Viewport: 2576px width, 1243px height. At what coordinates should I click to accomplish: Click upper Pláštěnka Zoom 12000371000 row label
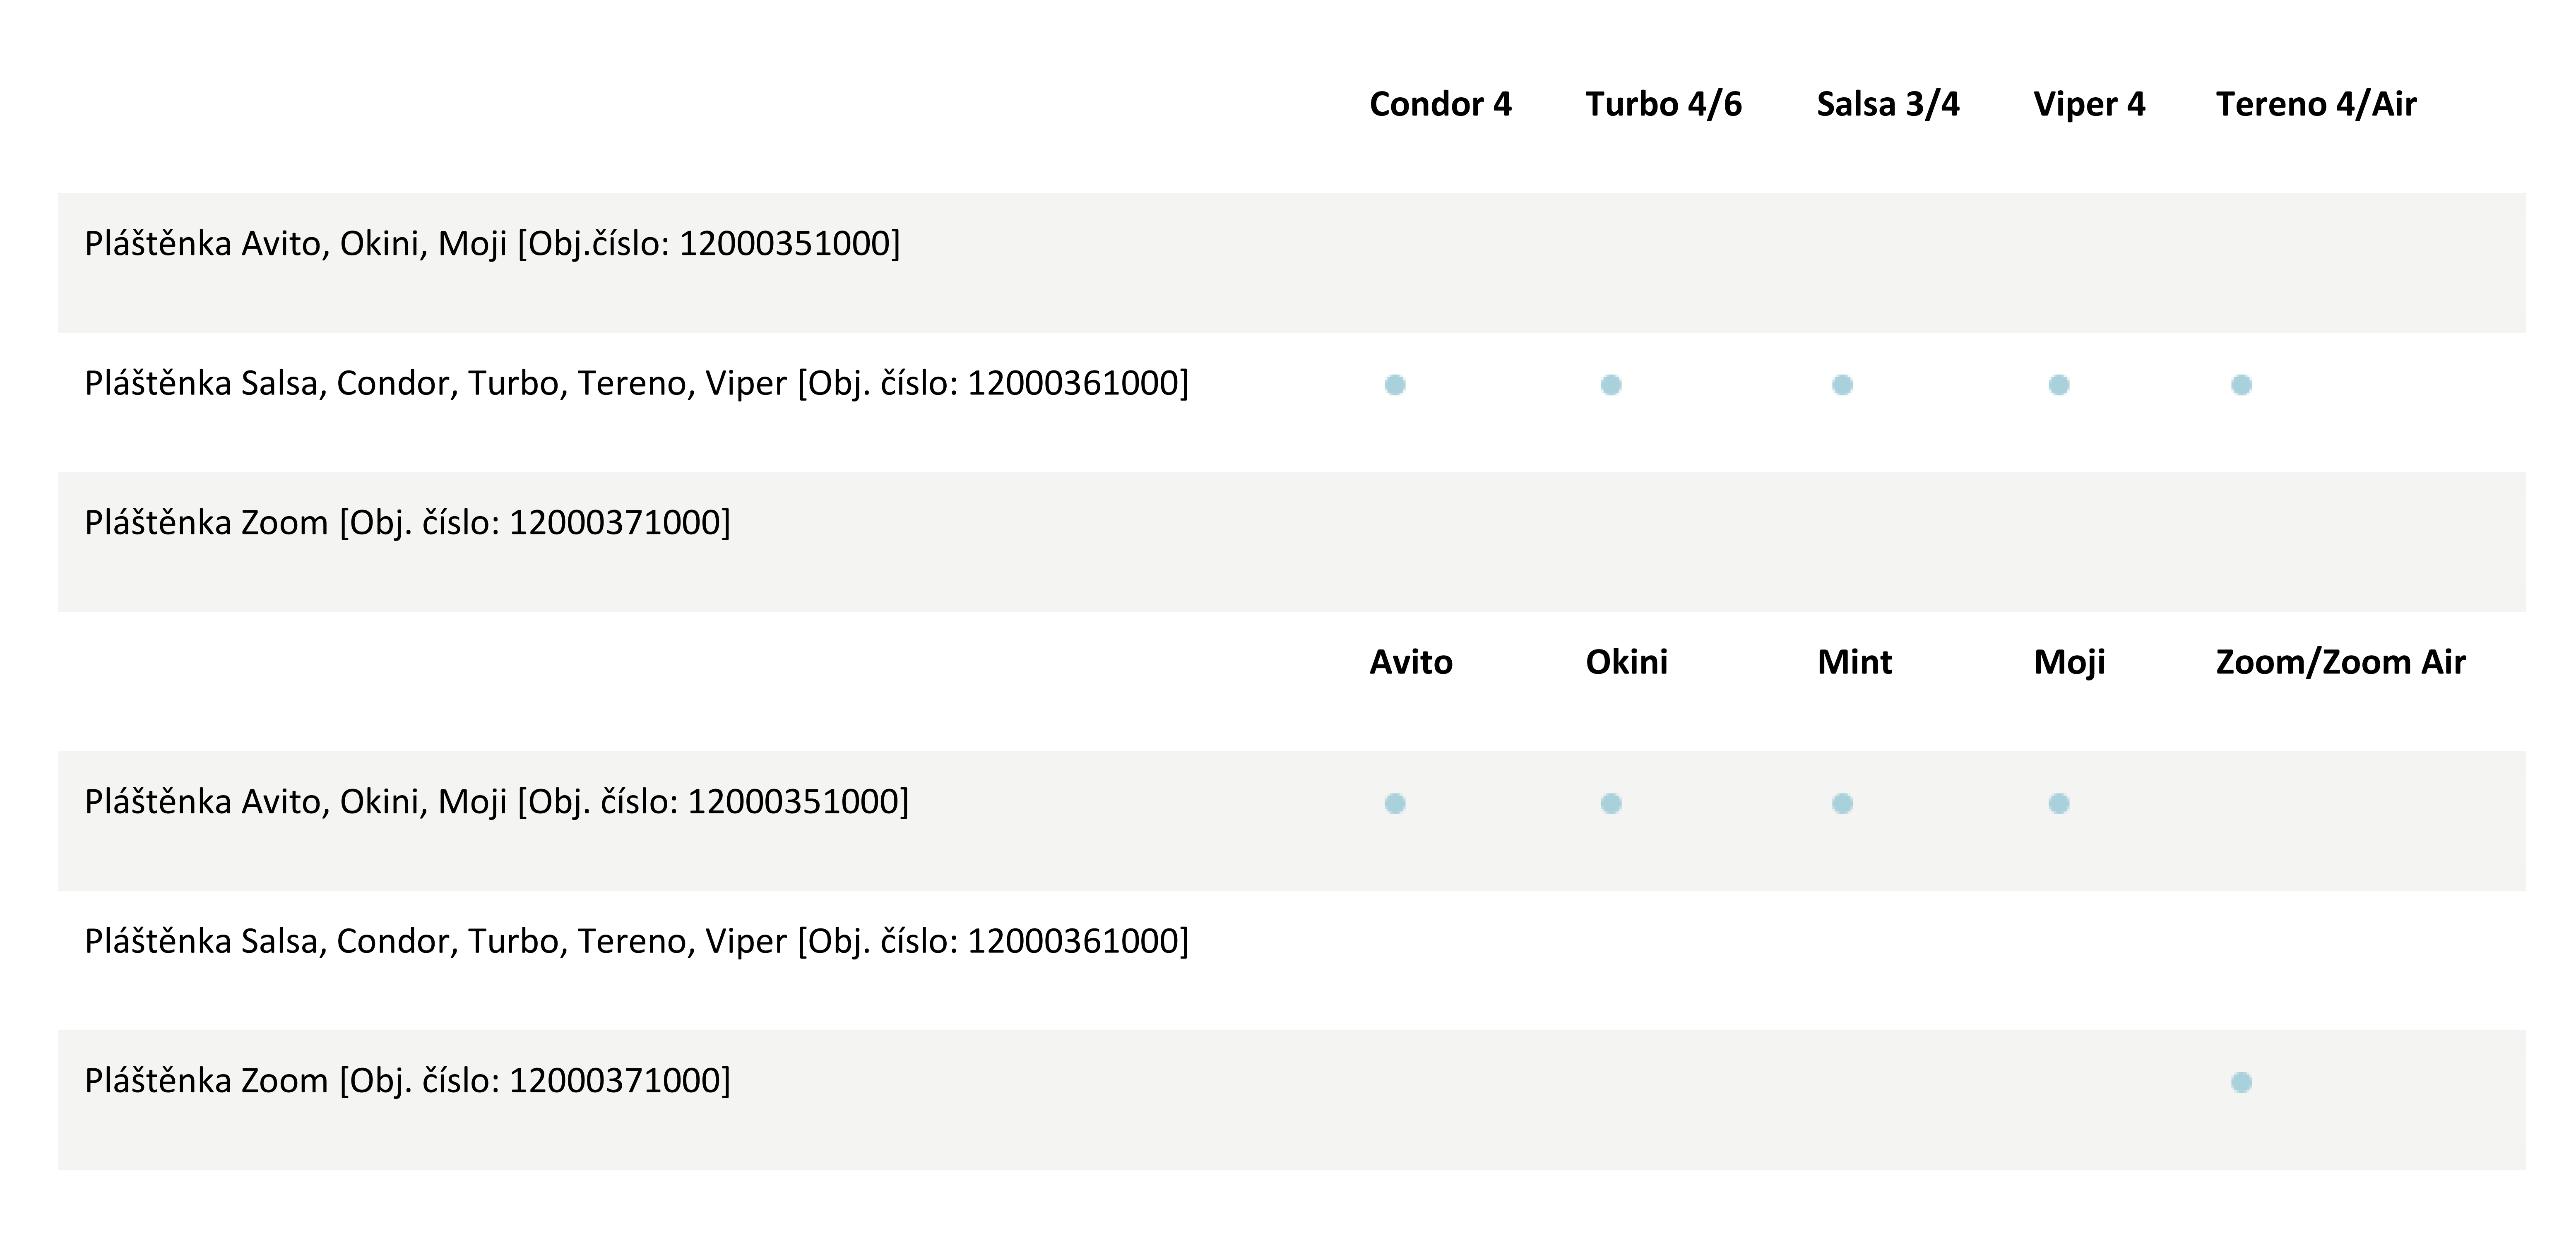[x=407, y=522]
